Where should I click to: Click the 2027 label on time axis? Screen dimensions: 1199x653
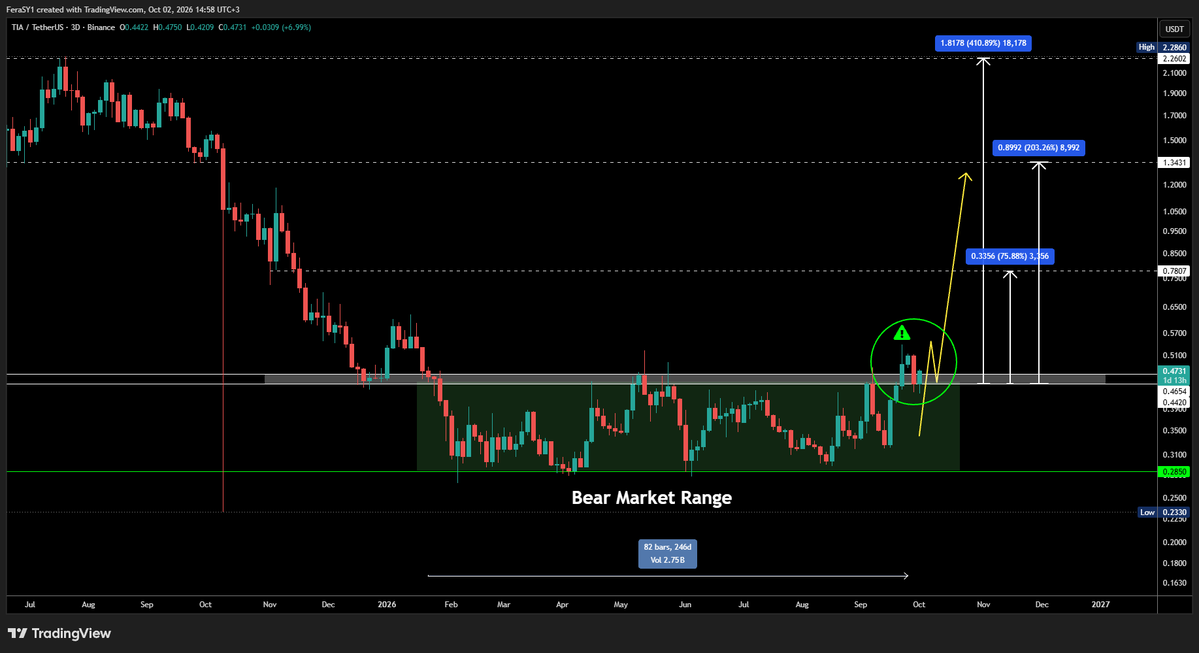[x=1100, y=604]
